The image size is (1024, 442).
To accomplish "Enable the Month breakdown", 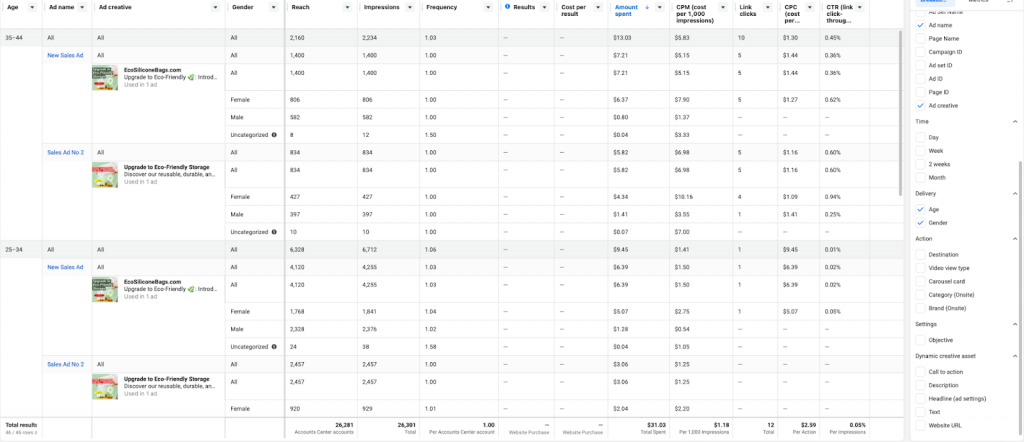I will 920,177.
